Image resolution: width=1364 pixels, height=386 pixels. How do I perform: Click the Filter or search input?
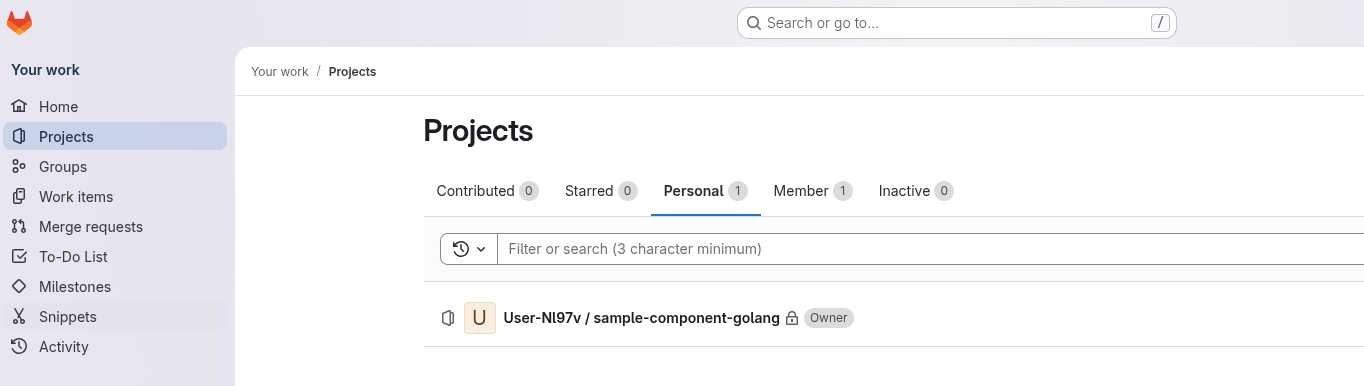(931, 249)
